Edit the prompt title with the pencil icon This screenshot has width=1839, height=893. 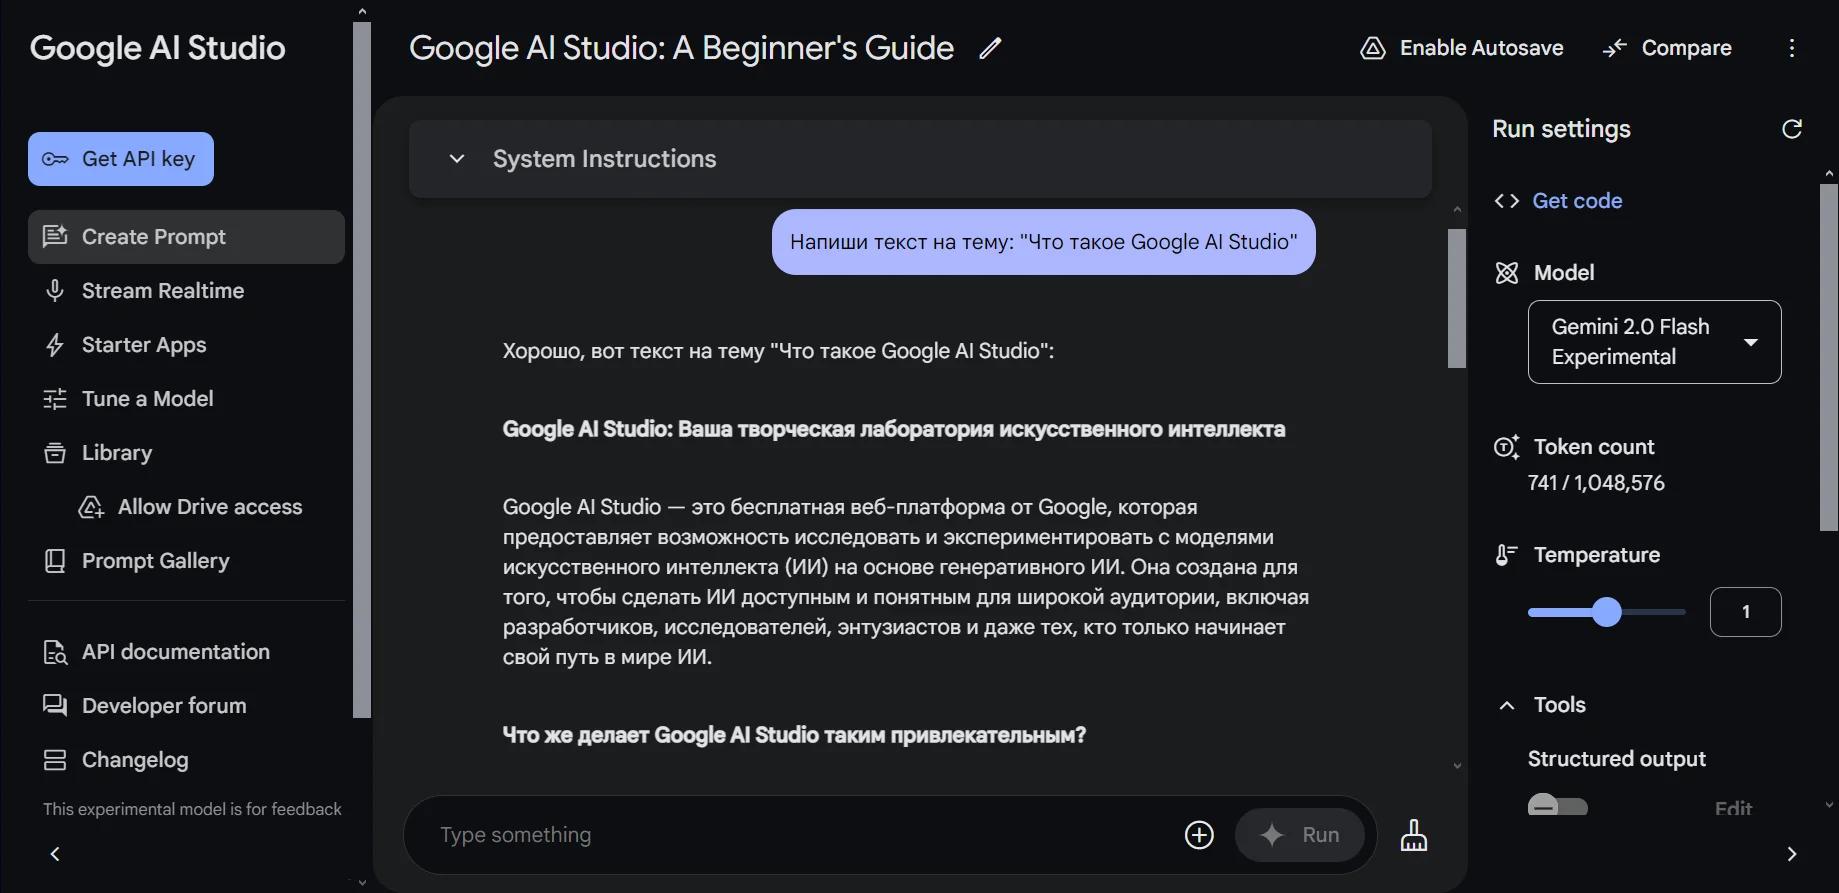990,48
